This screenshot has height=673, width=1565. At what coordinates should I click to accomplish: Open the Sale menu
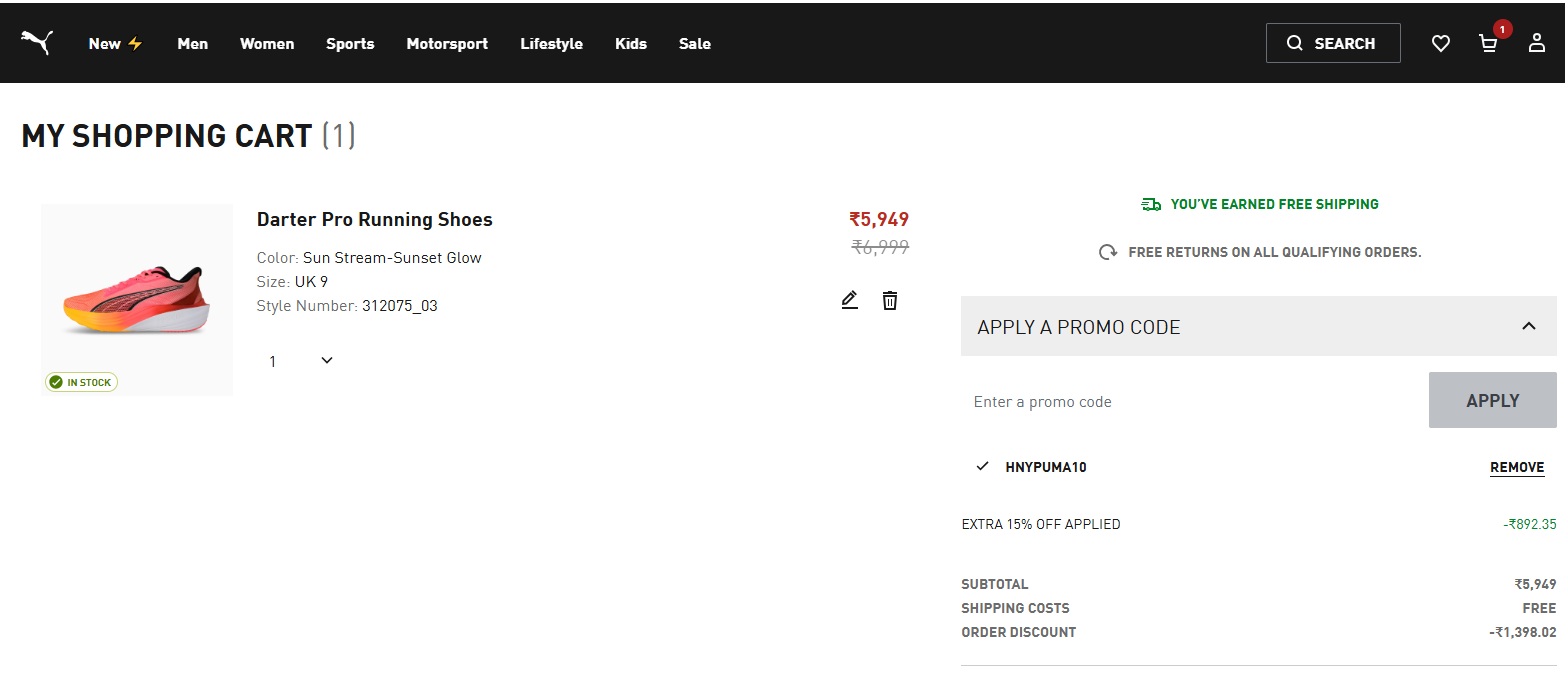tap(695, 44)
